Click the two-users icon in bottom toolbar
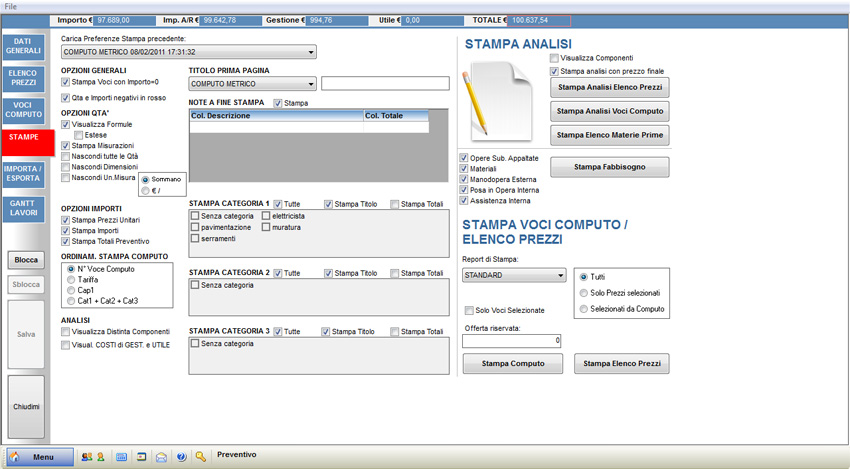Screen dimensions: 850x469 tap(87, 457)
